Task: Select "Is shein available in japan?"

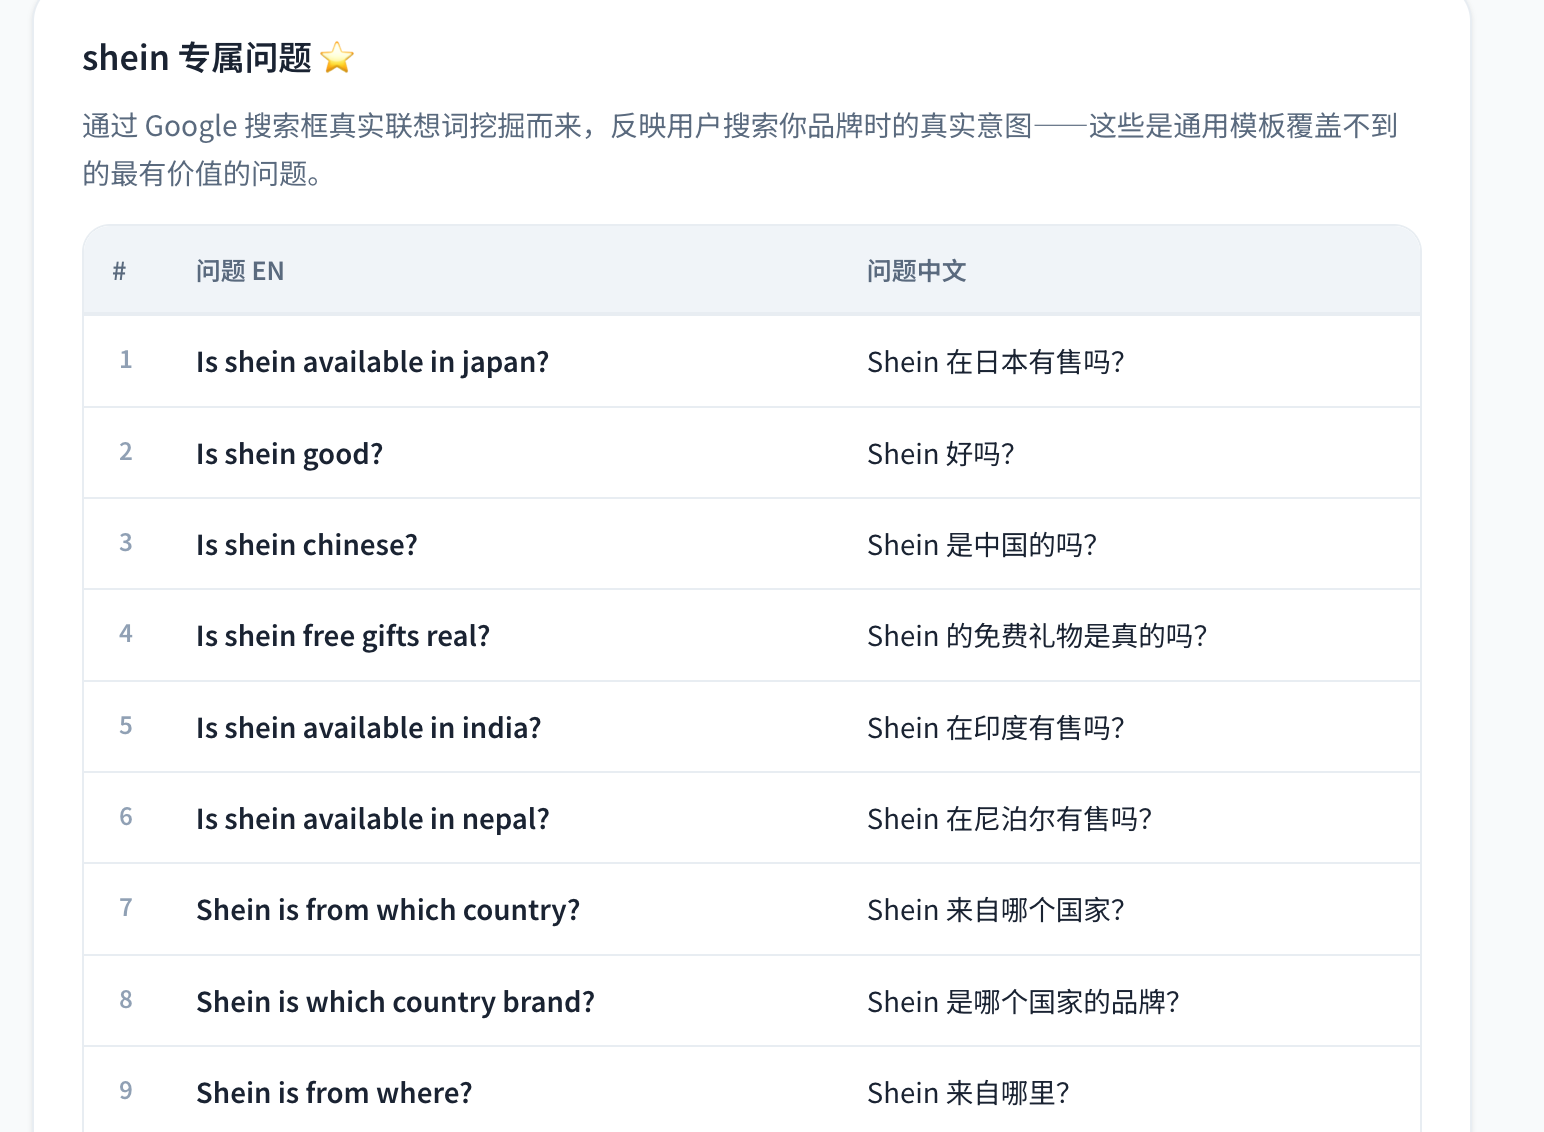Action: click(x=372, y=362)
